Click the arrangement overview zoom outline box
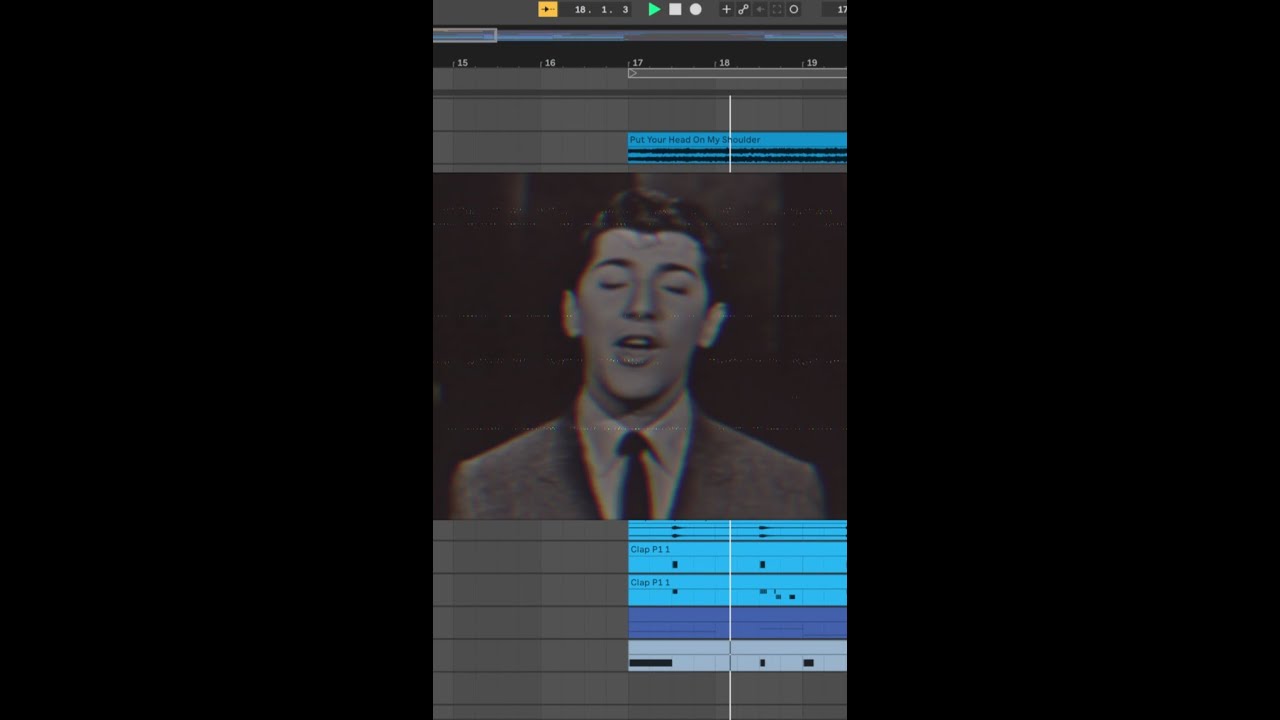Image resolution: width=1280 pixels, height=720 pixels. click(465, 35)
